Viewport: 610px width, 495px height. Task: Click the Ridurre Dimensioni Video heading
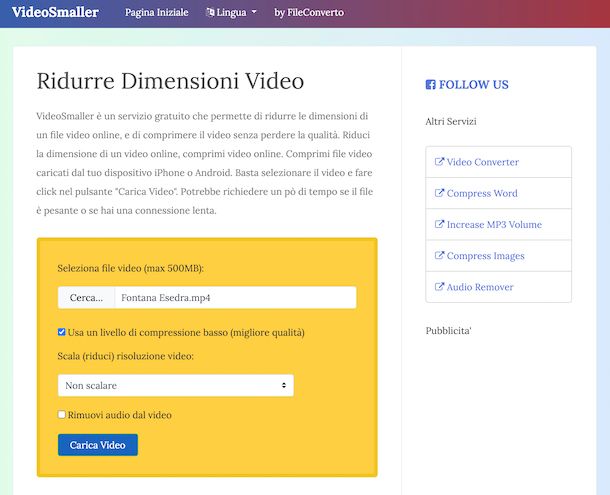(170, 81)
